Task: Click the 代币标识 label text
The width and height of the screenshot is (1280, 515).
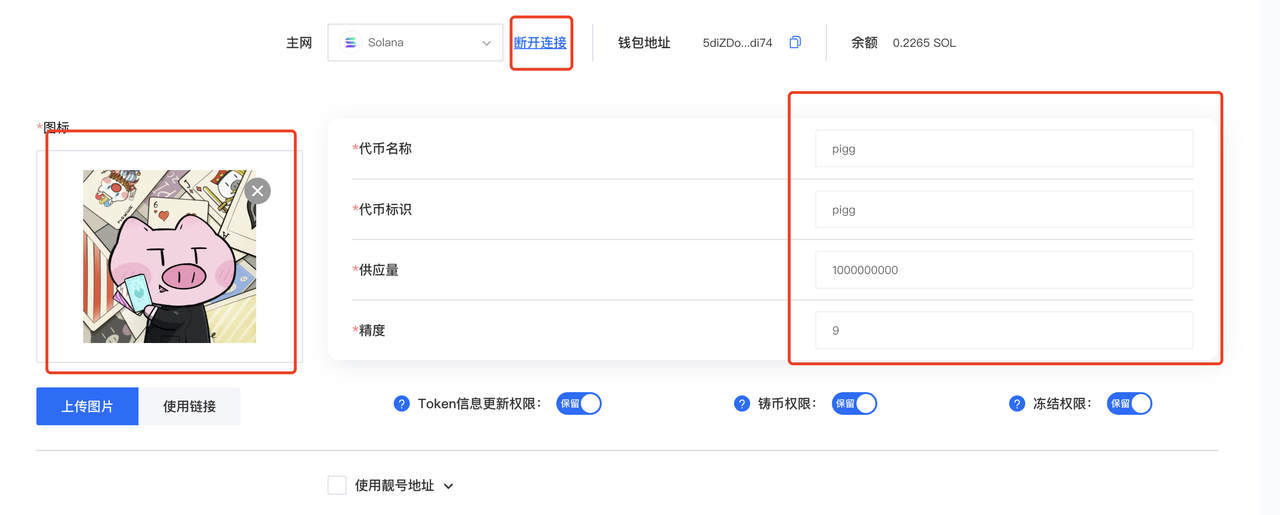Action: tap(385, 209)
